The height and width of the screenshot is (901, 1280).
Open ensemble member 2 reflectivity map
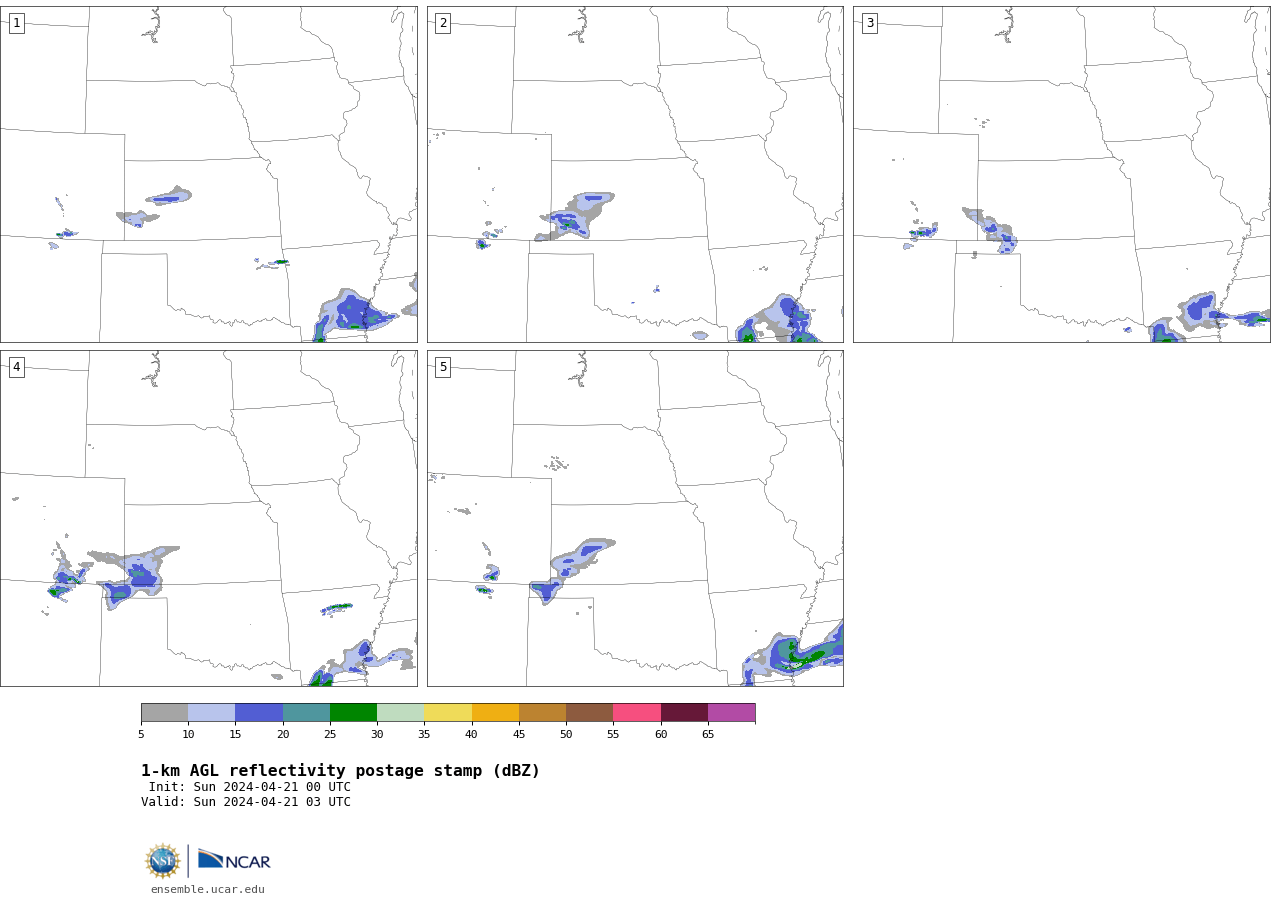coord(635,174)
